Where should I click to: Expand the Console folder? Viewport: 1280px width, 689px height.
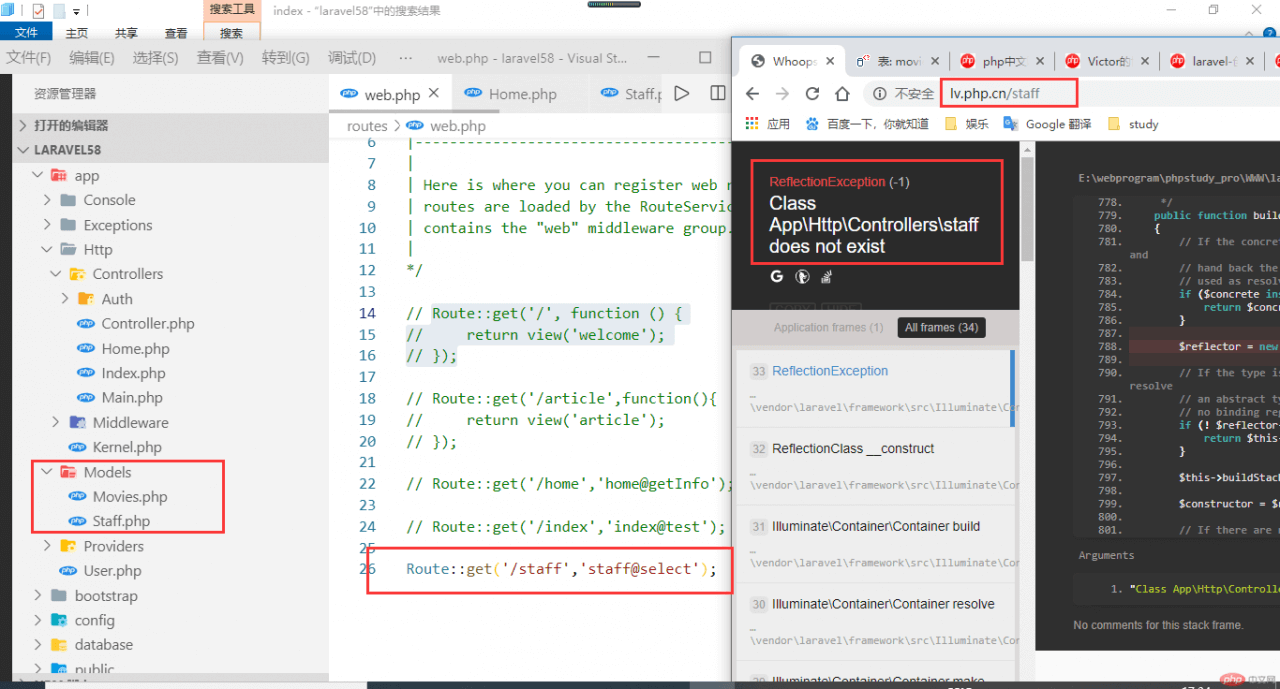[48, 200]
